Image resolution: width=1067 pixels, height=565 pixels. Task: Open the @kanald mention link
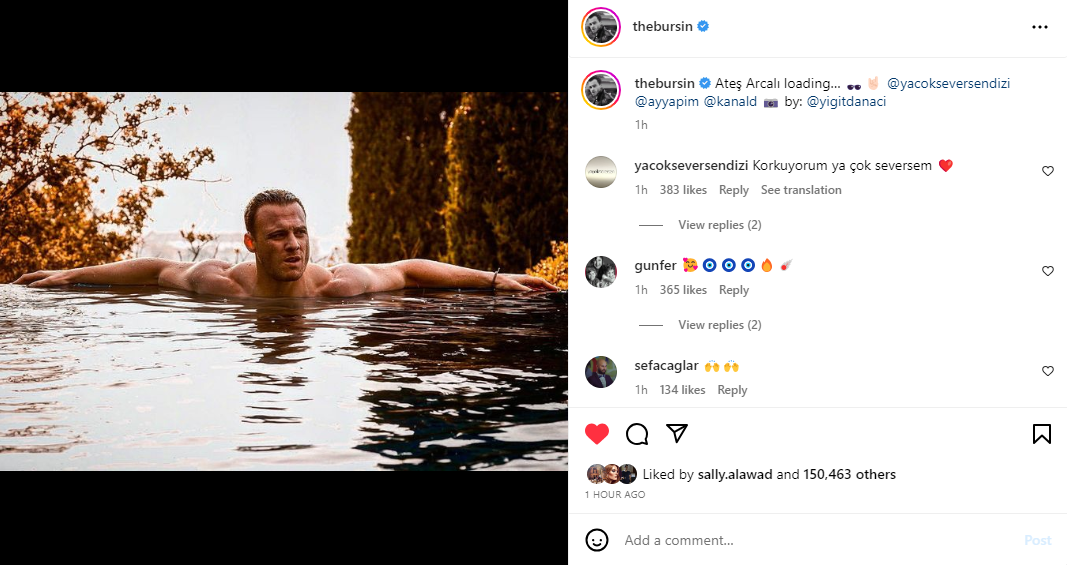[x=729, y=101]
